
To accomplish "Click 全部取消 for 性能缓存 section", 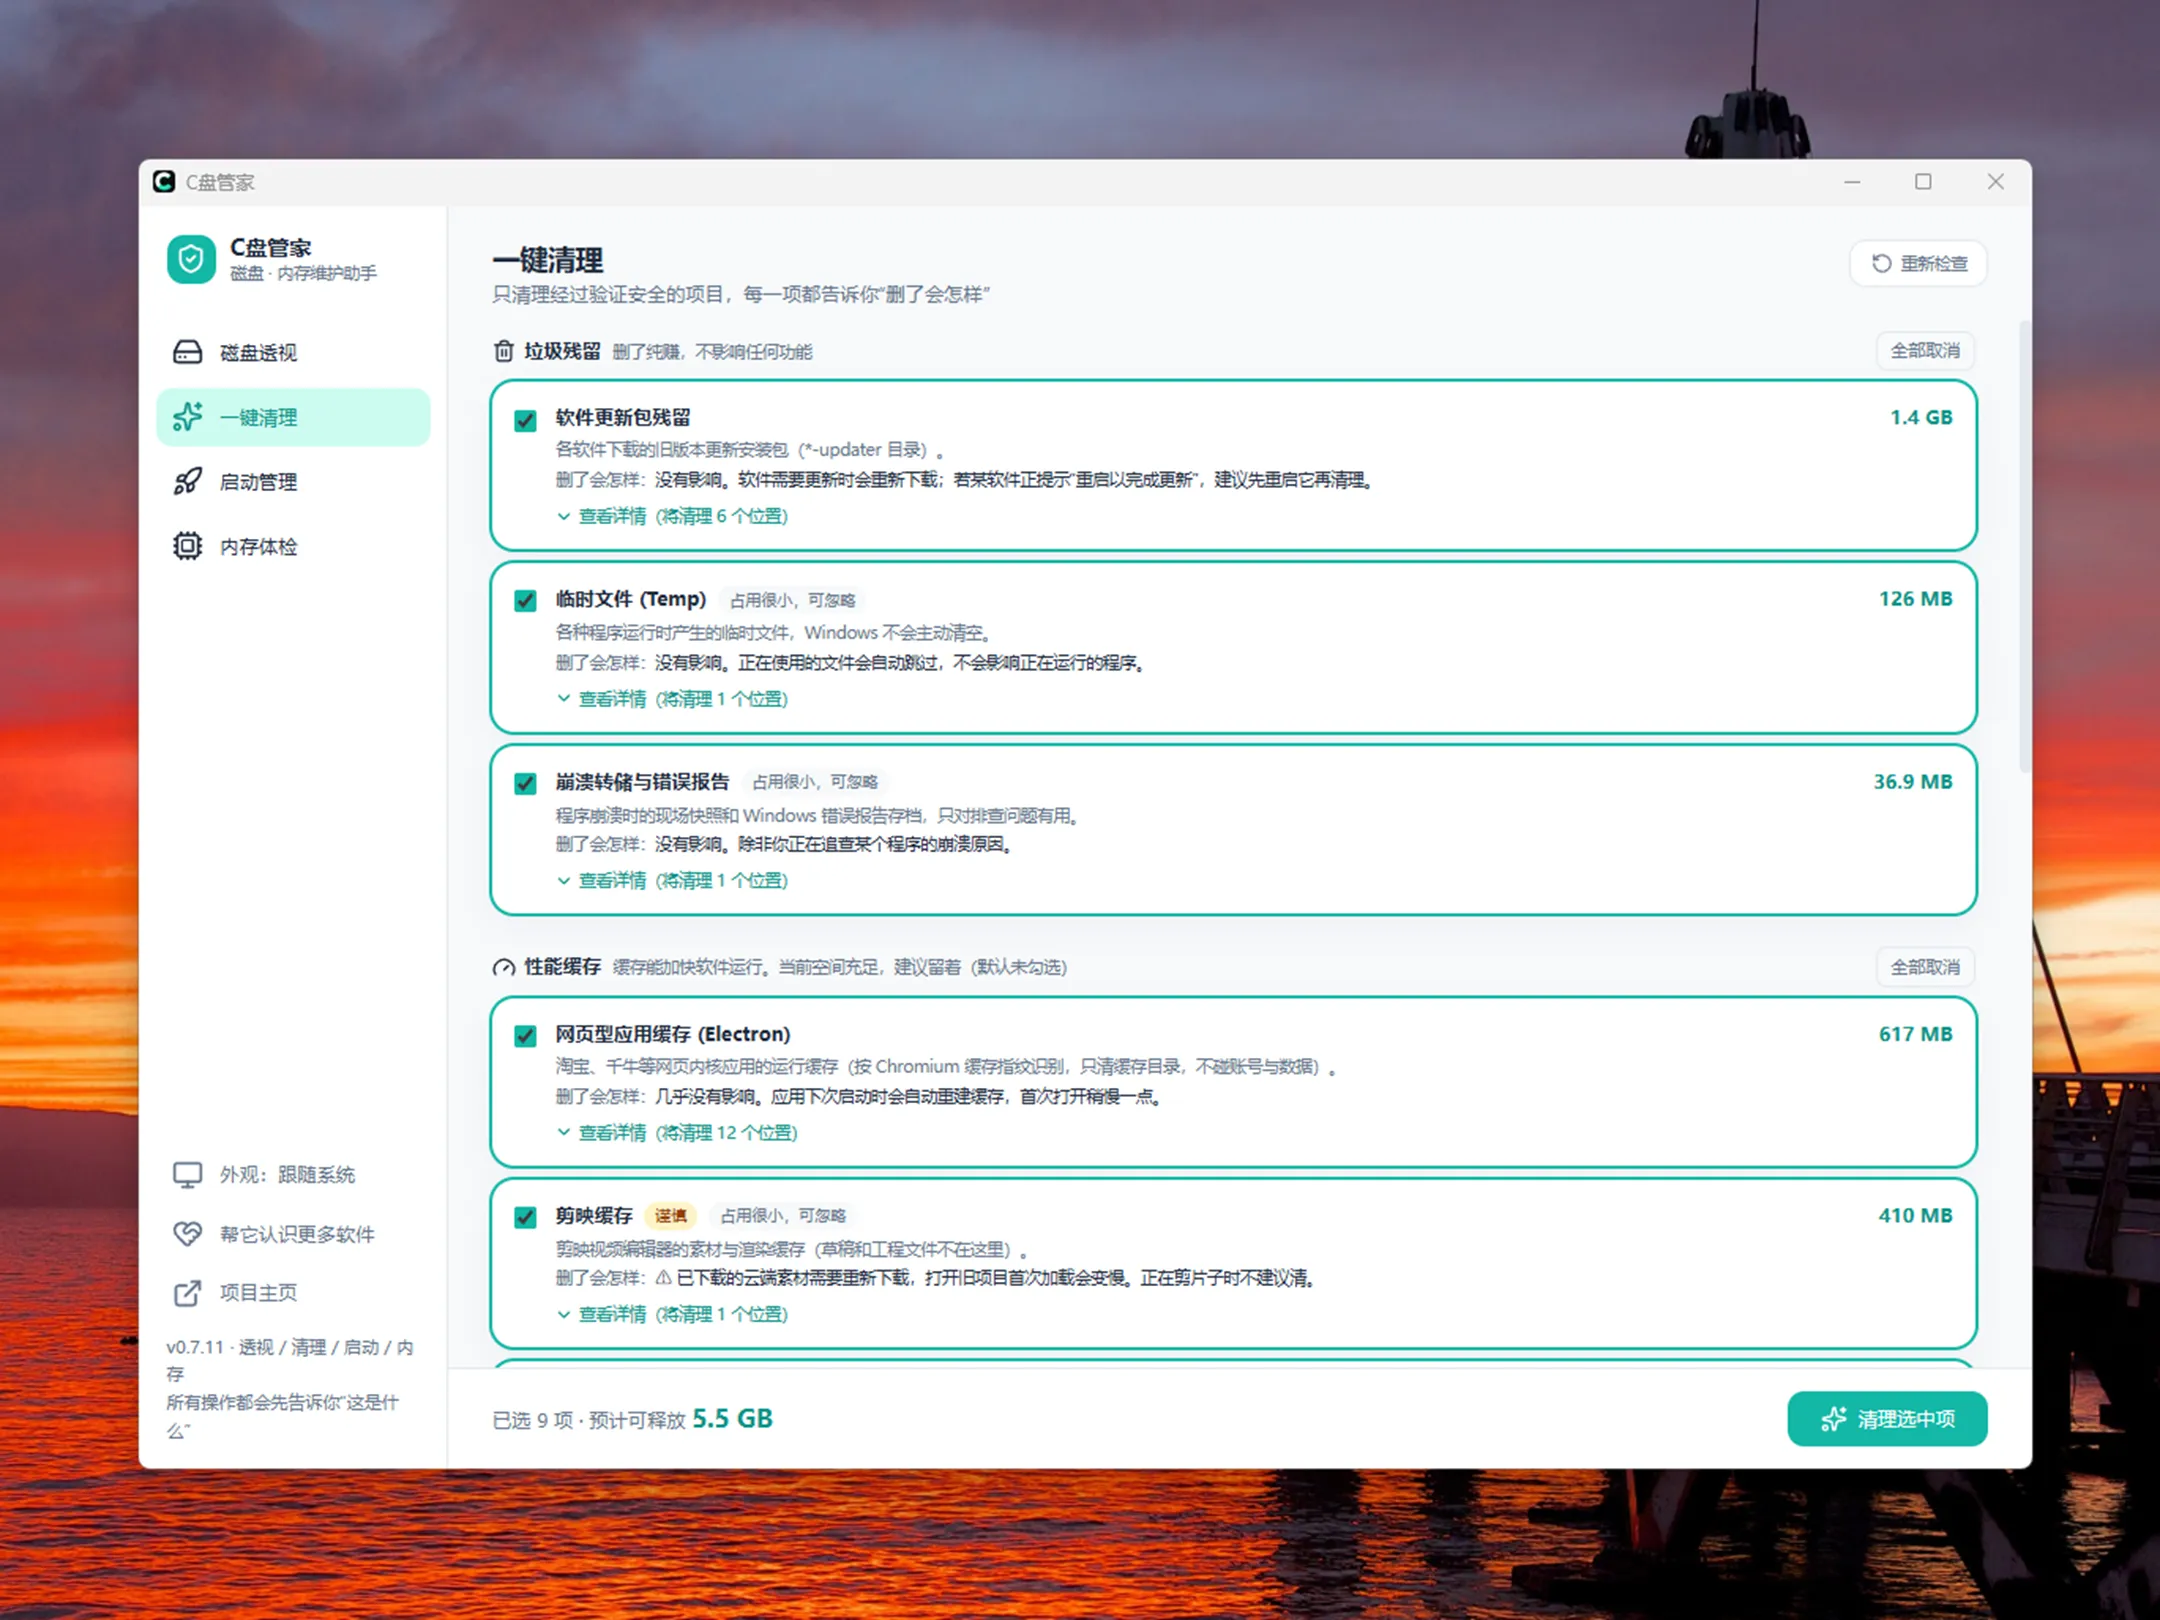I will [1924, 967].
